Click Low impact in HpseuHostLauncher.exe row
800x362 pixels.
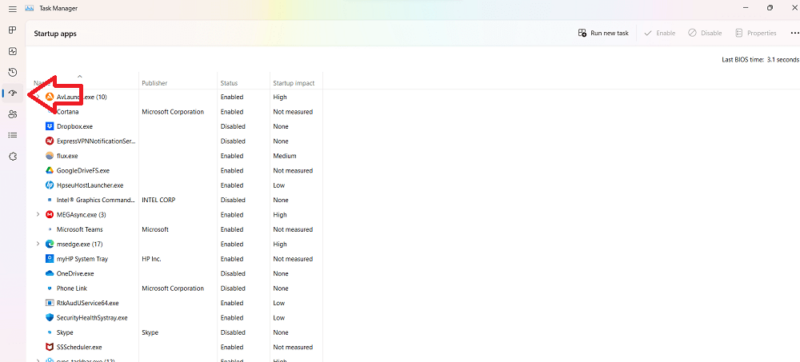point(279,186)
